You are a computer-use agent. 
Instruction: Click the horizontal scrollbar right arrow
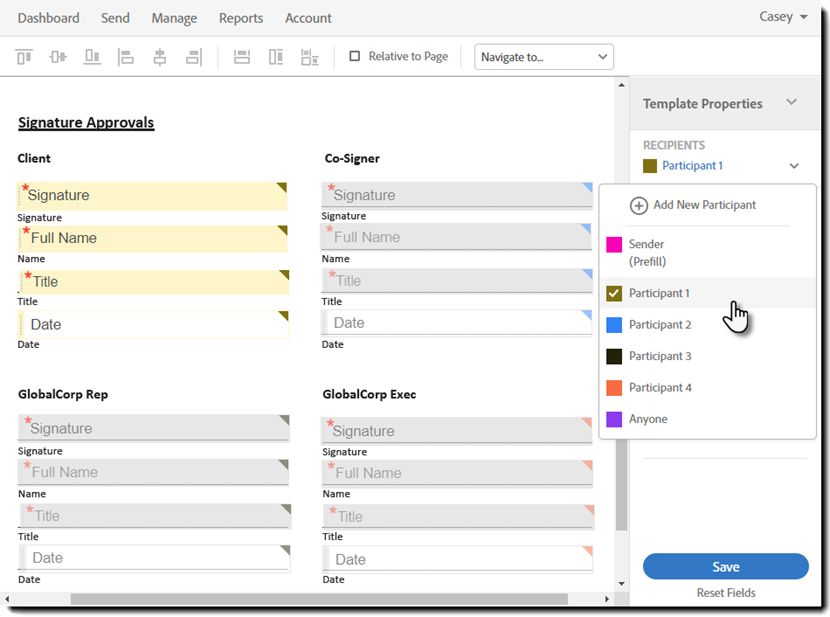tap(607, 599)
